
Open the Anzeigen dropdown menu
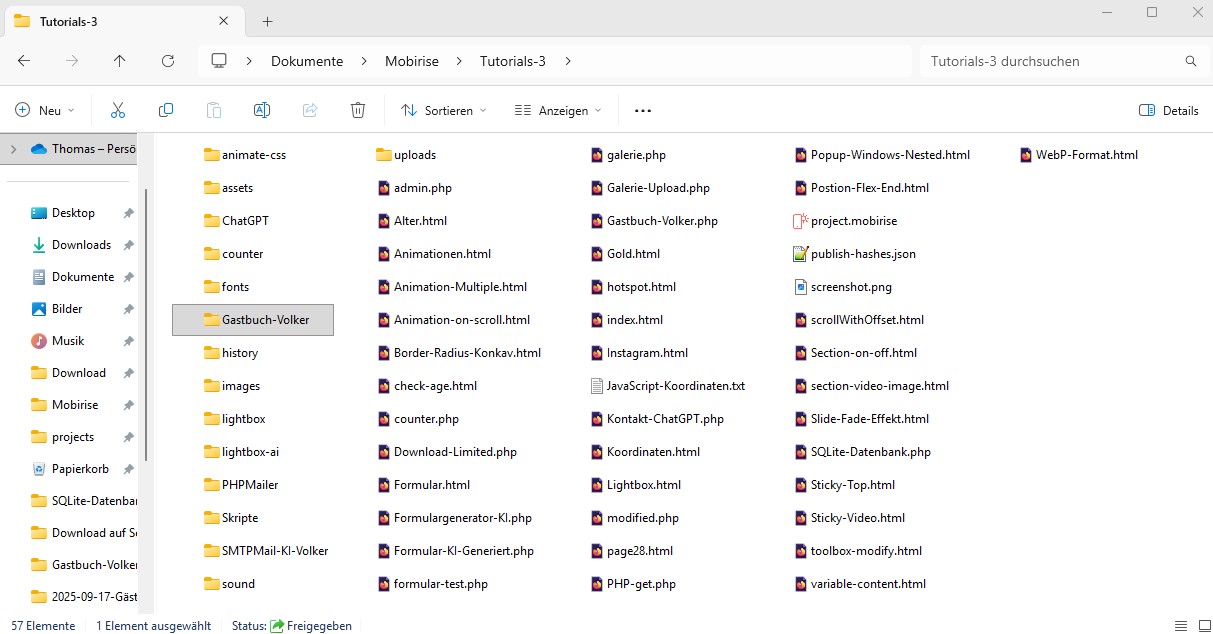[557, 110]
